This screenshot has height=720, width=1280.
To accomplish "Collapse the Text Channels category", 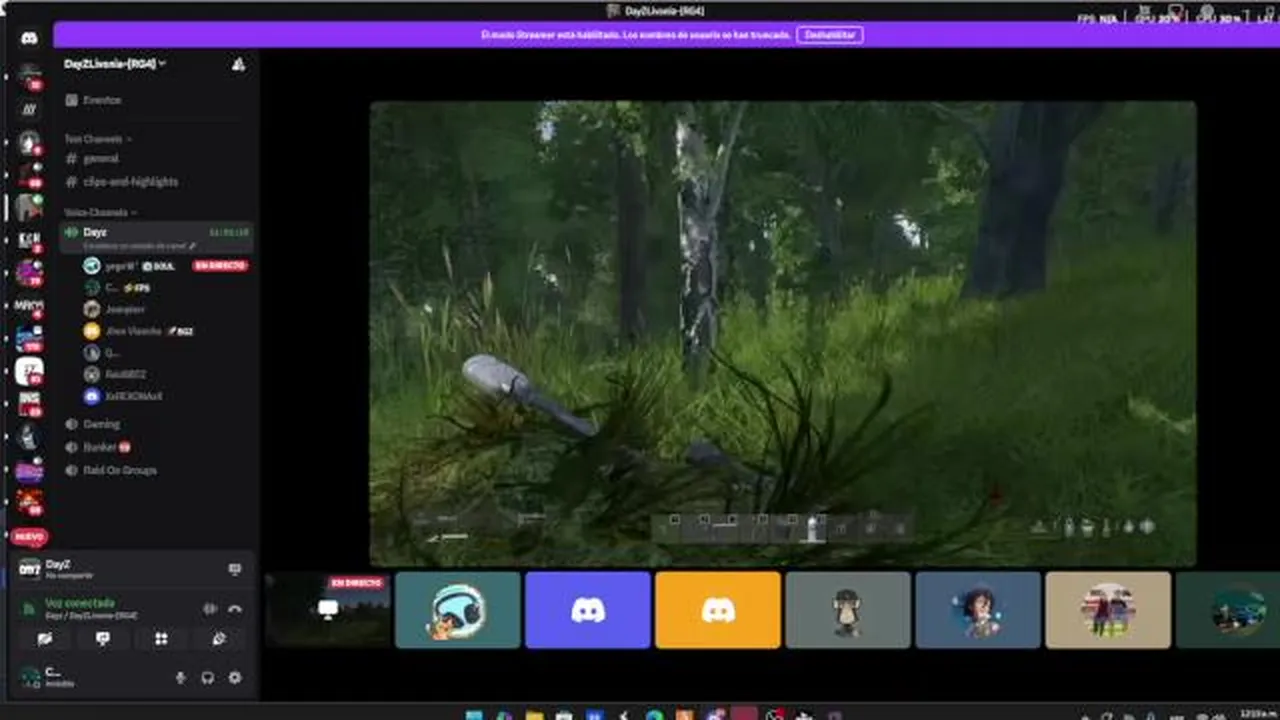I will pyautogui.click(x=98, y=139).
